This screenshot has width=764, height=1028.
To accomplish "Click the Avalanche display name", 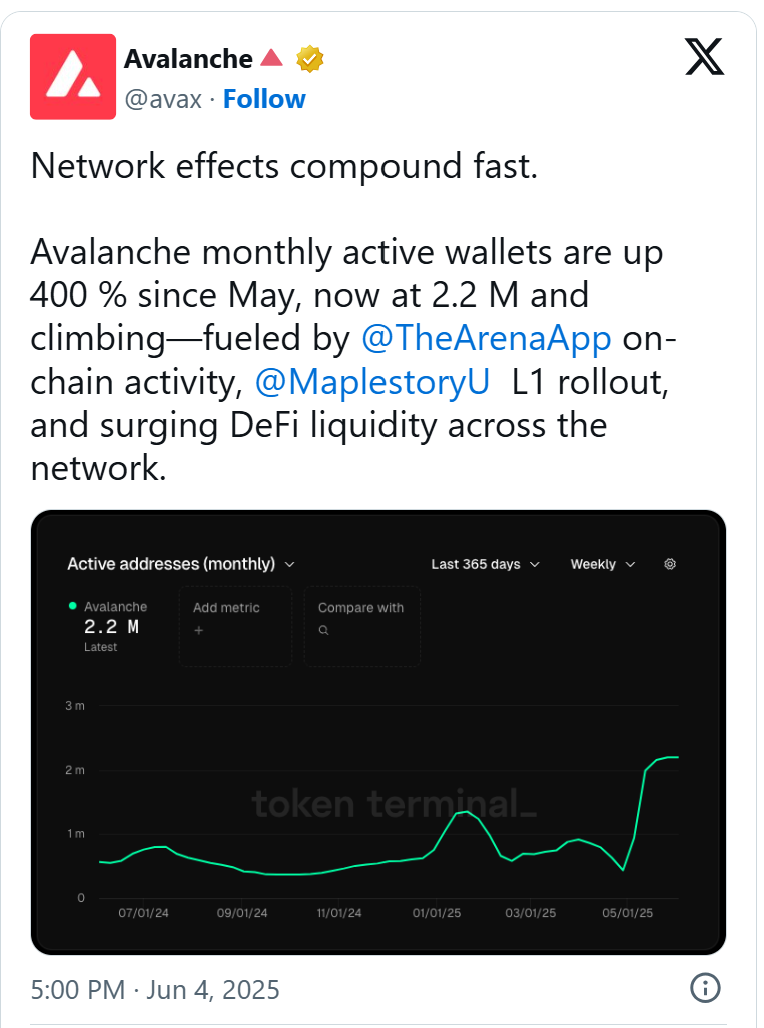I will pyautogui.click(x=188, y=59).
